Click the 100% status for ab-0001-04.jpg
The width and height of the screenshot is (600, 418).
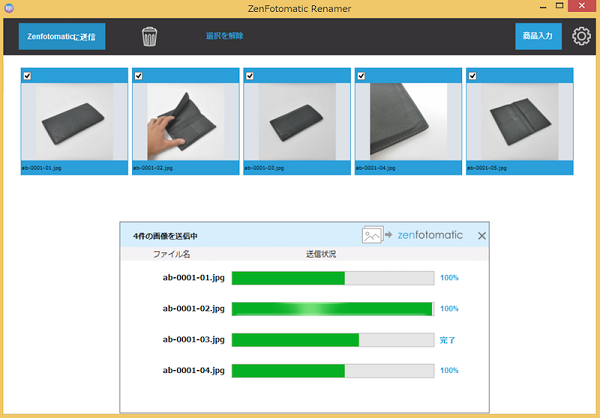coord(449,370)
